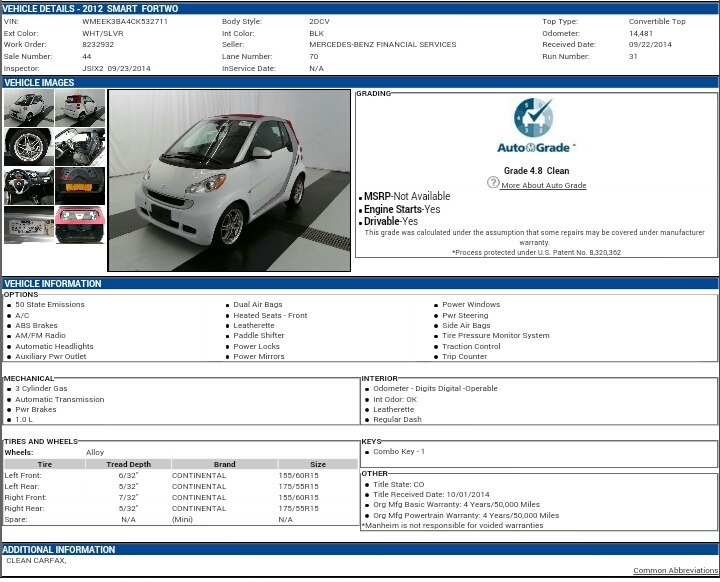Click 3 Cylinder Gas mechanical entry
This screenshot has width=720, height=582.
[41, 388]
